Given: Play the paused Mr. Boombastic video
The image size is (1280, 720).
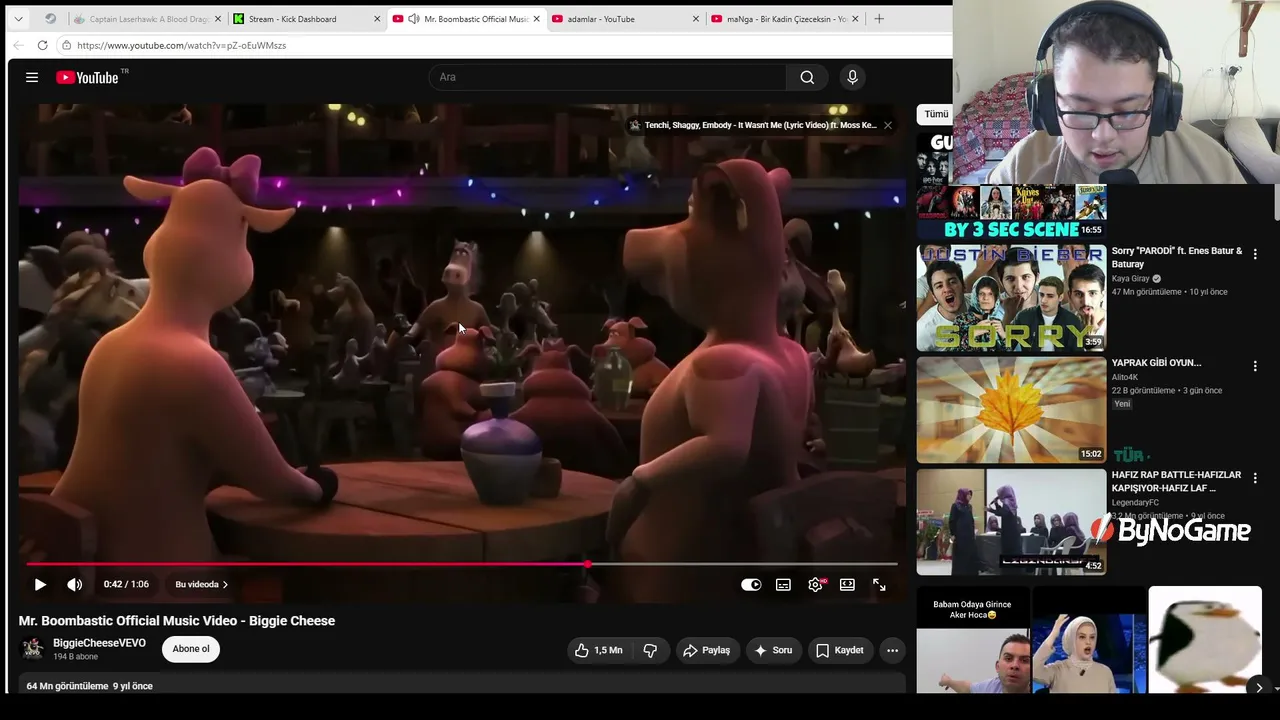Looking at the screenshot, I should click(x=40, y=585).
